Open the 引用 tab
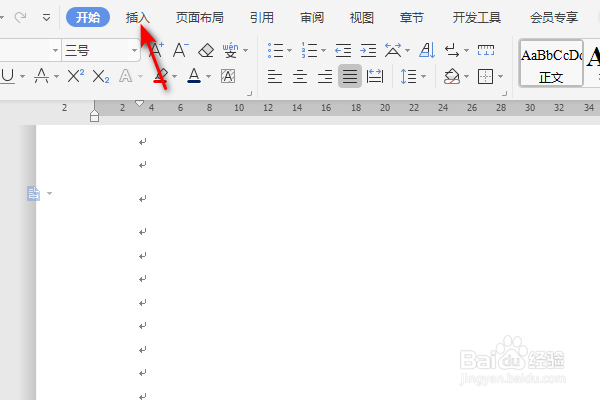Image resolution: width=600 pixels, height=400 pixels. click(262, 18)
